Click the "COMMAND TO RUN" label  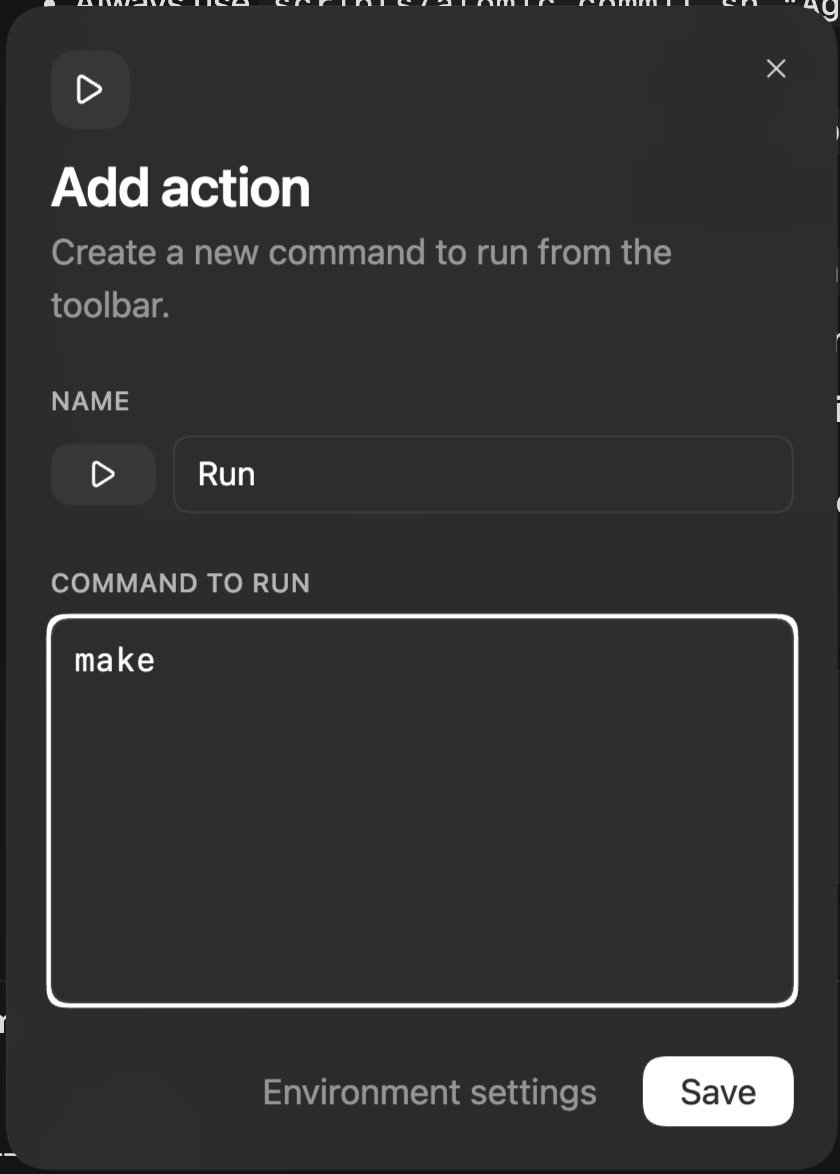pyautogui.click(x=180, y=583)
